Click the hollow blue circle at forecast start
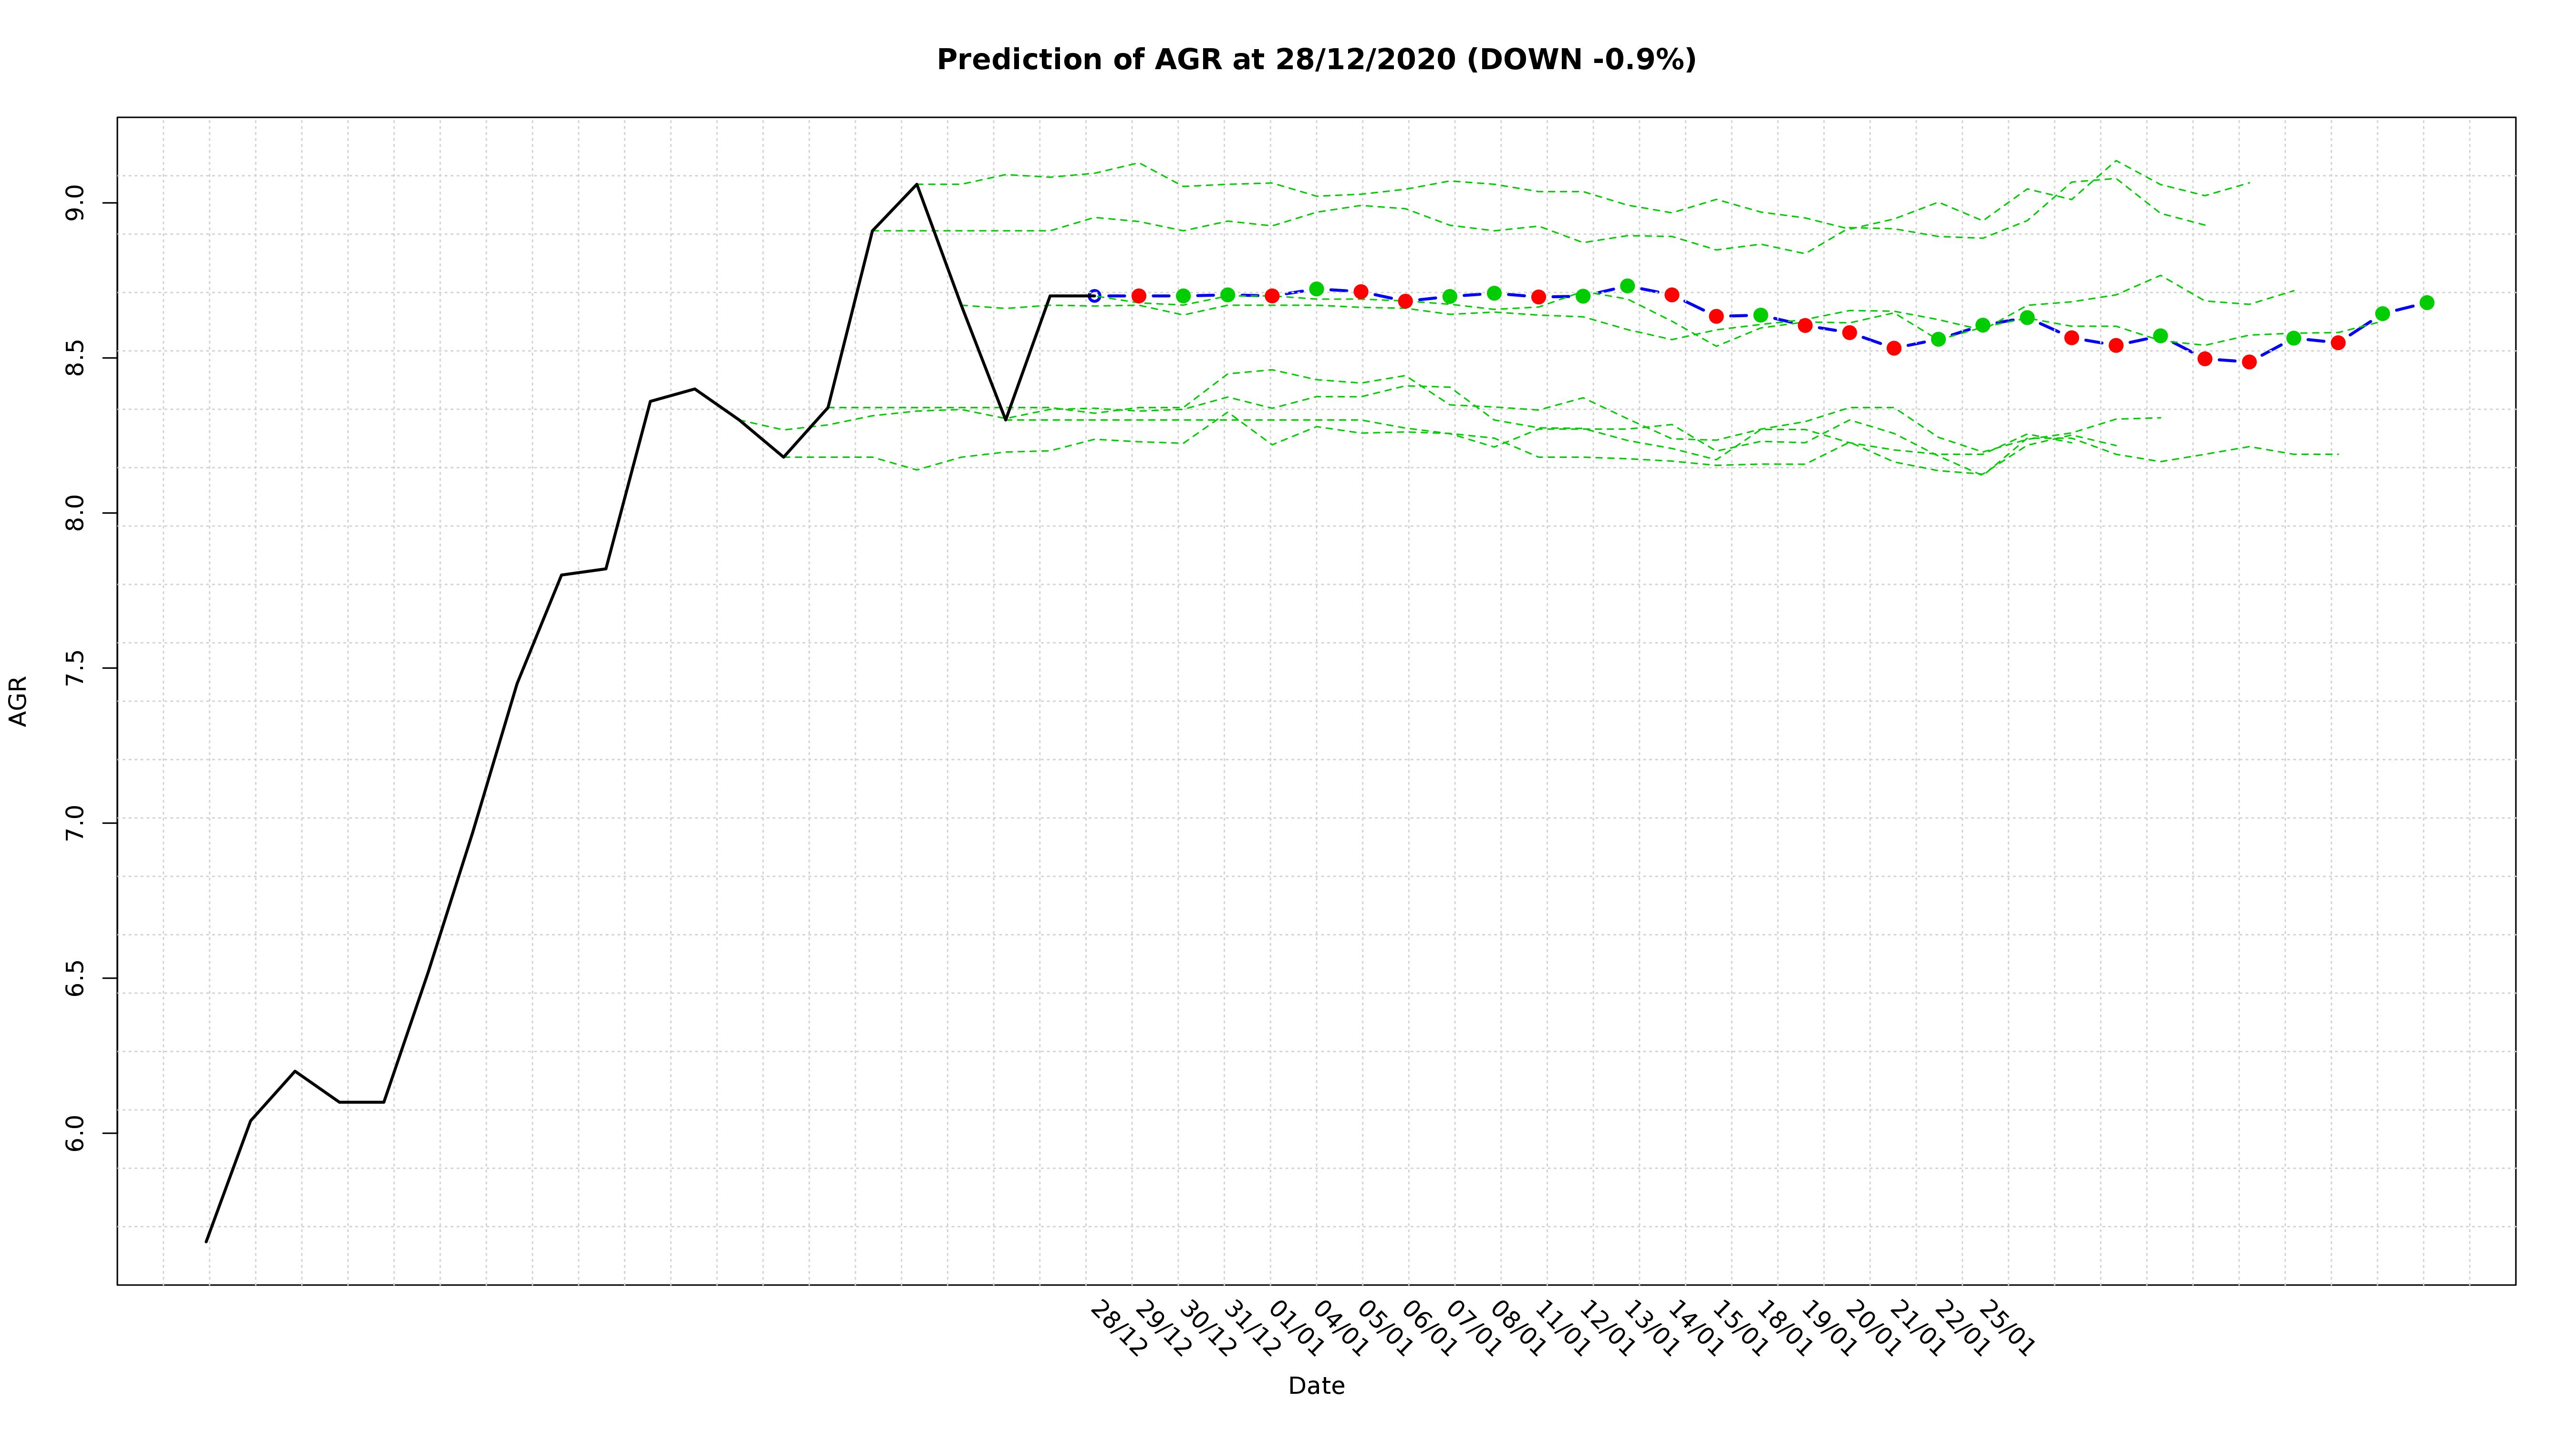 [x=1094, y=296]
